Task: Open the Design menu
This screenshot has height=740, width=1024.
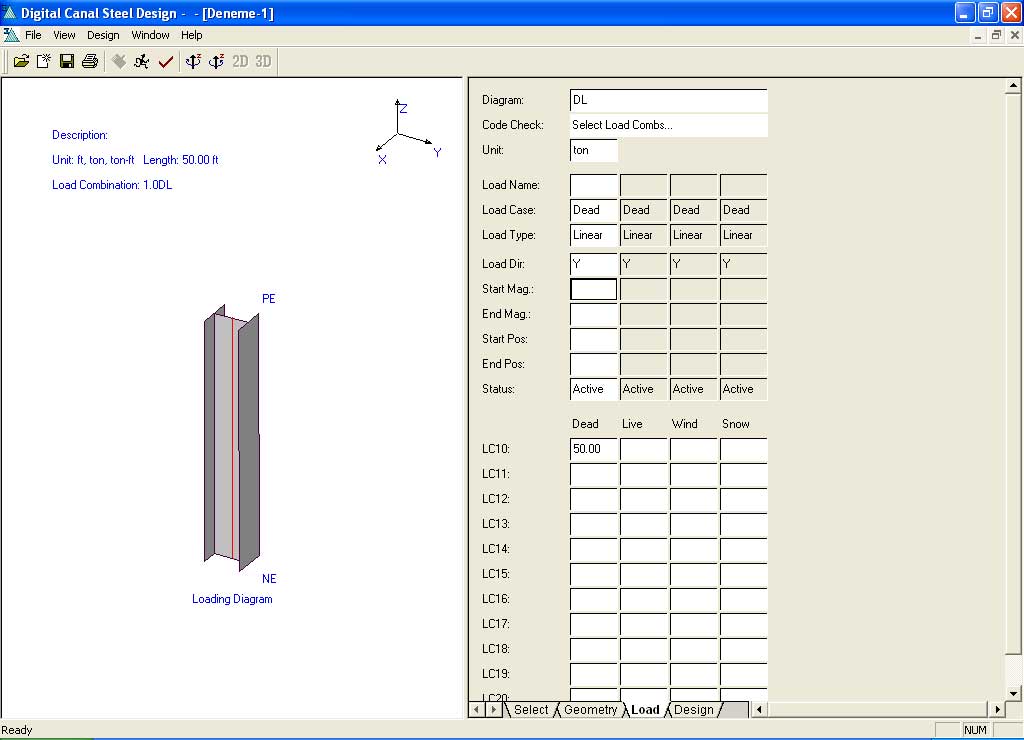Action: click(103, 35)
